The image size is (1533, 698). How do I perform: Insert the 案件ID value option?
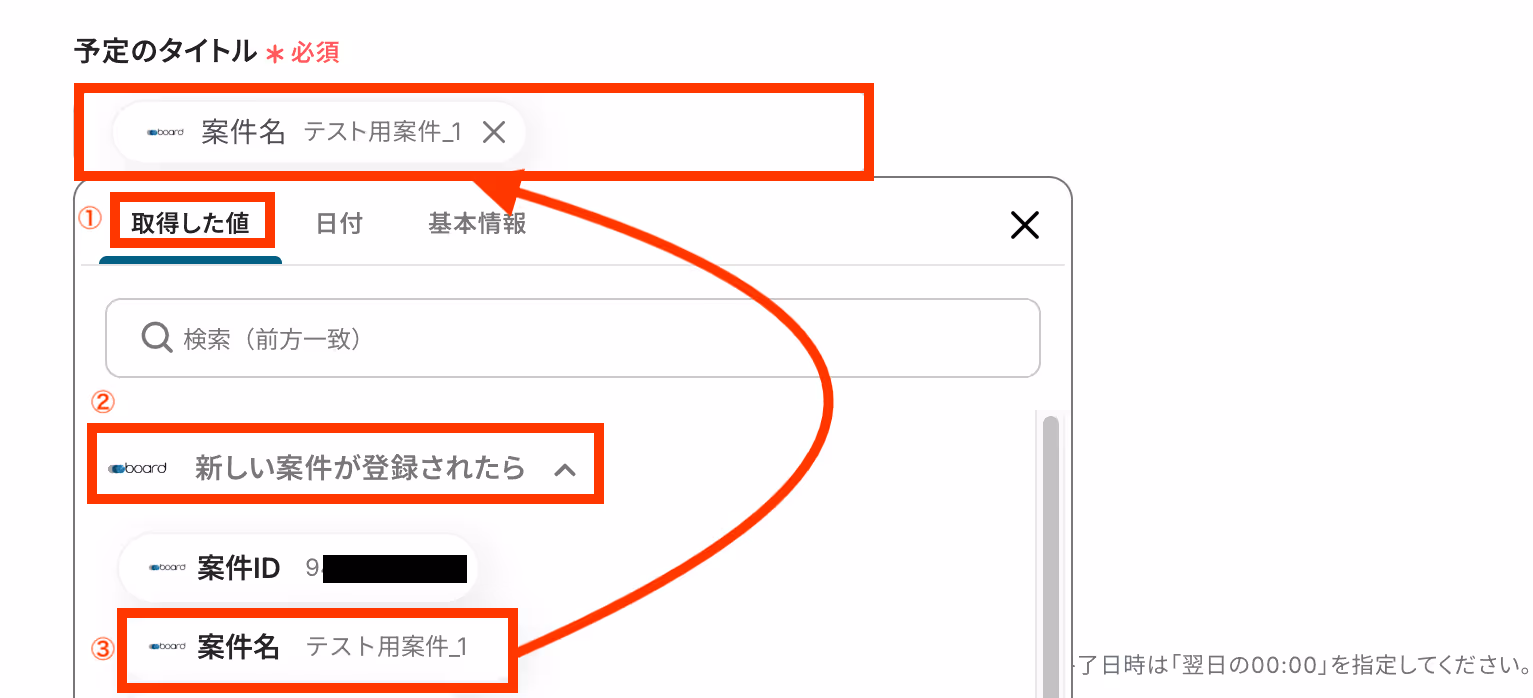297,568
